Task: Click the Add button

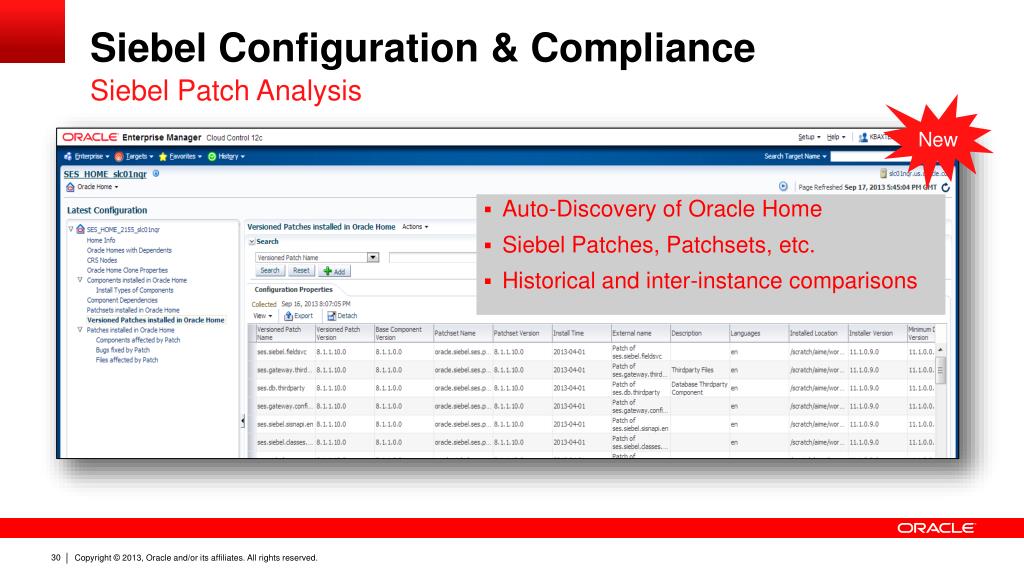Action: [334, 271]
